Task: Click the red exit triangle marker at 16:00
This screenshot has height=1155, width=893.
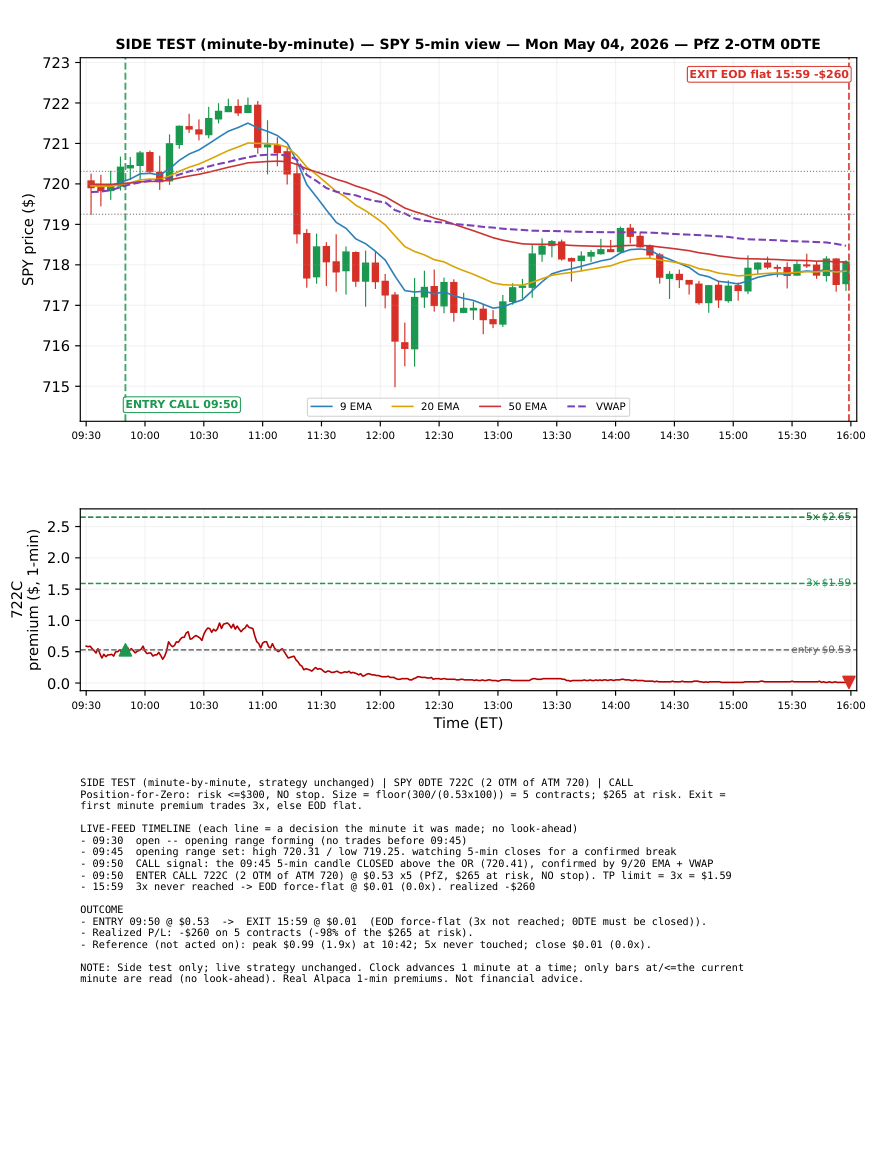Action: (x=849, y=682)
